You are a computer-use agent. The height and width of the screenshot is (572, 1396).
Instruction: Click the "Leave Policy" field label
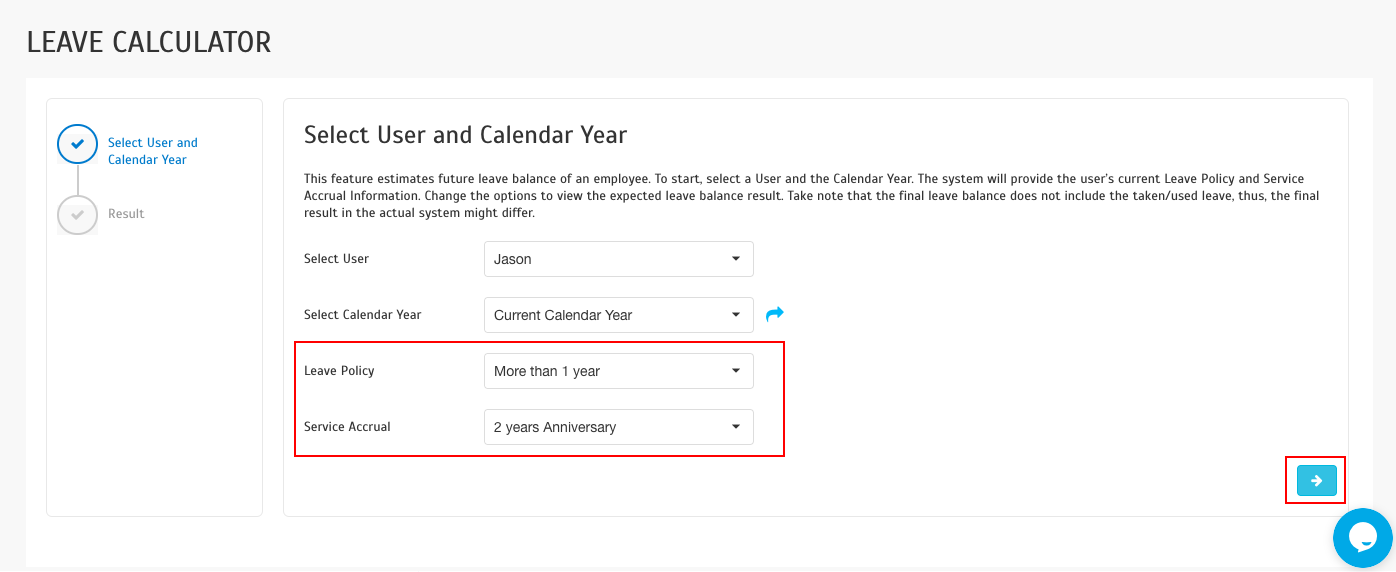(339, 371)
